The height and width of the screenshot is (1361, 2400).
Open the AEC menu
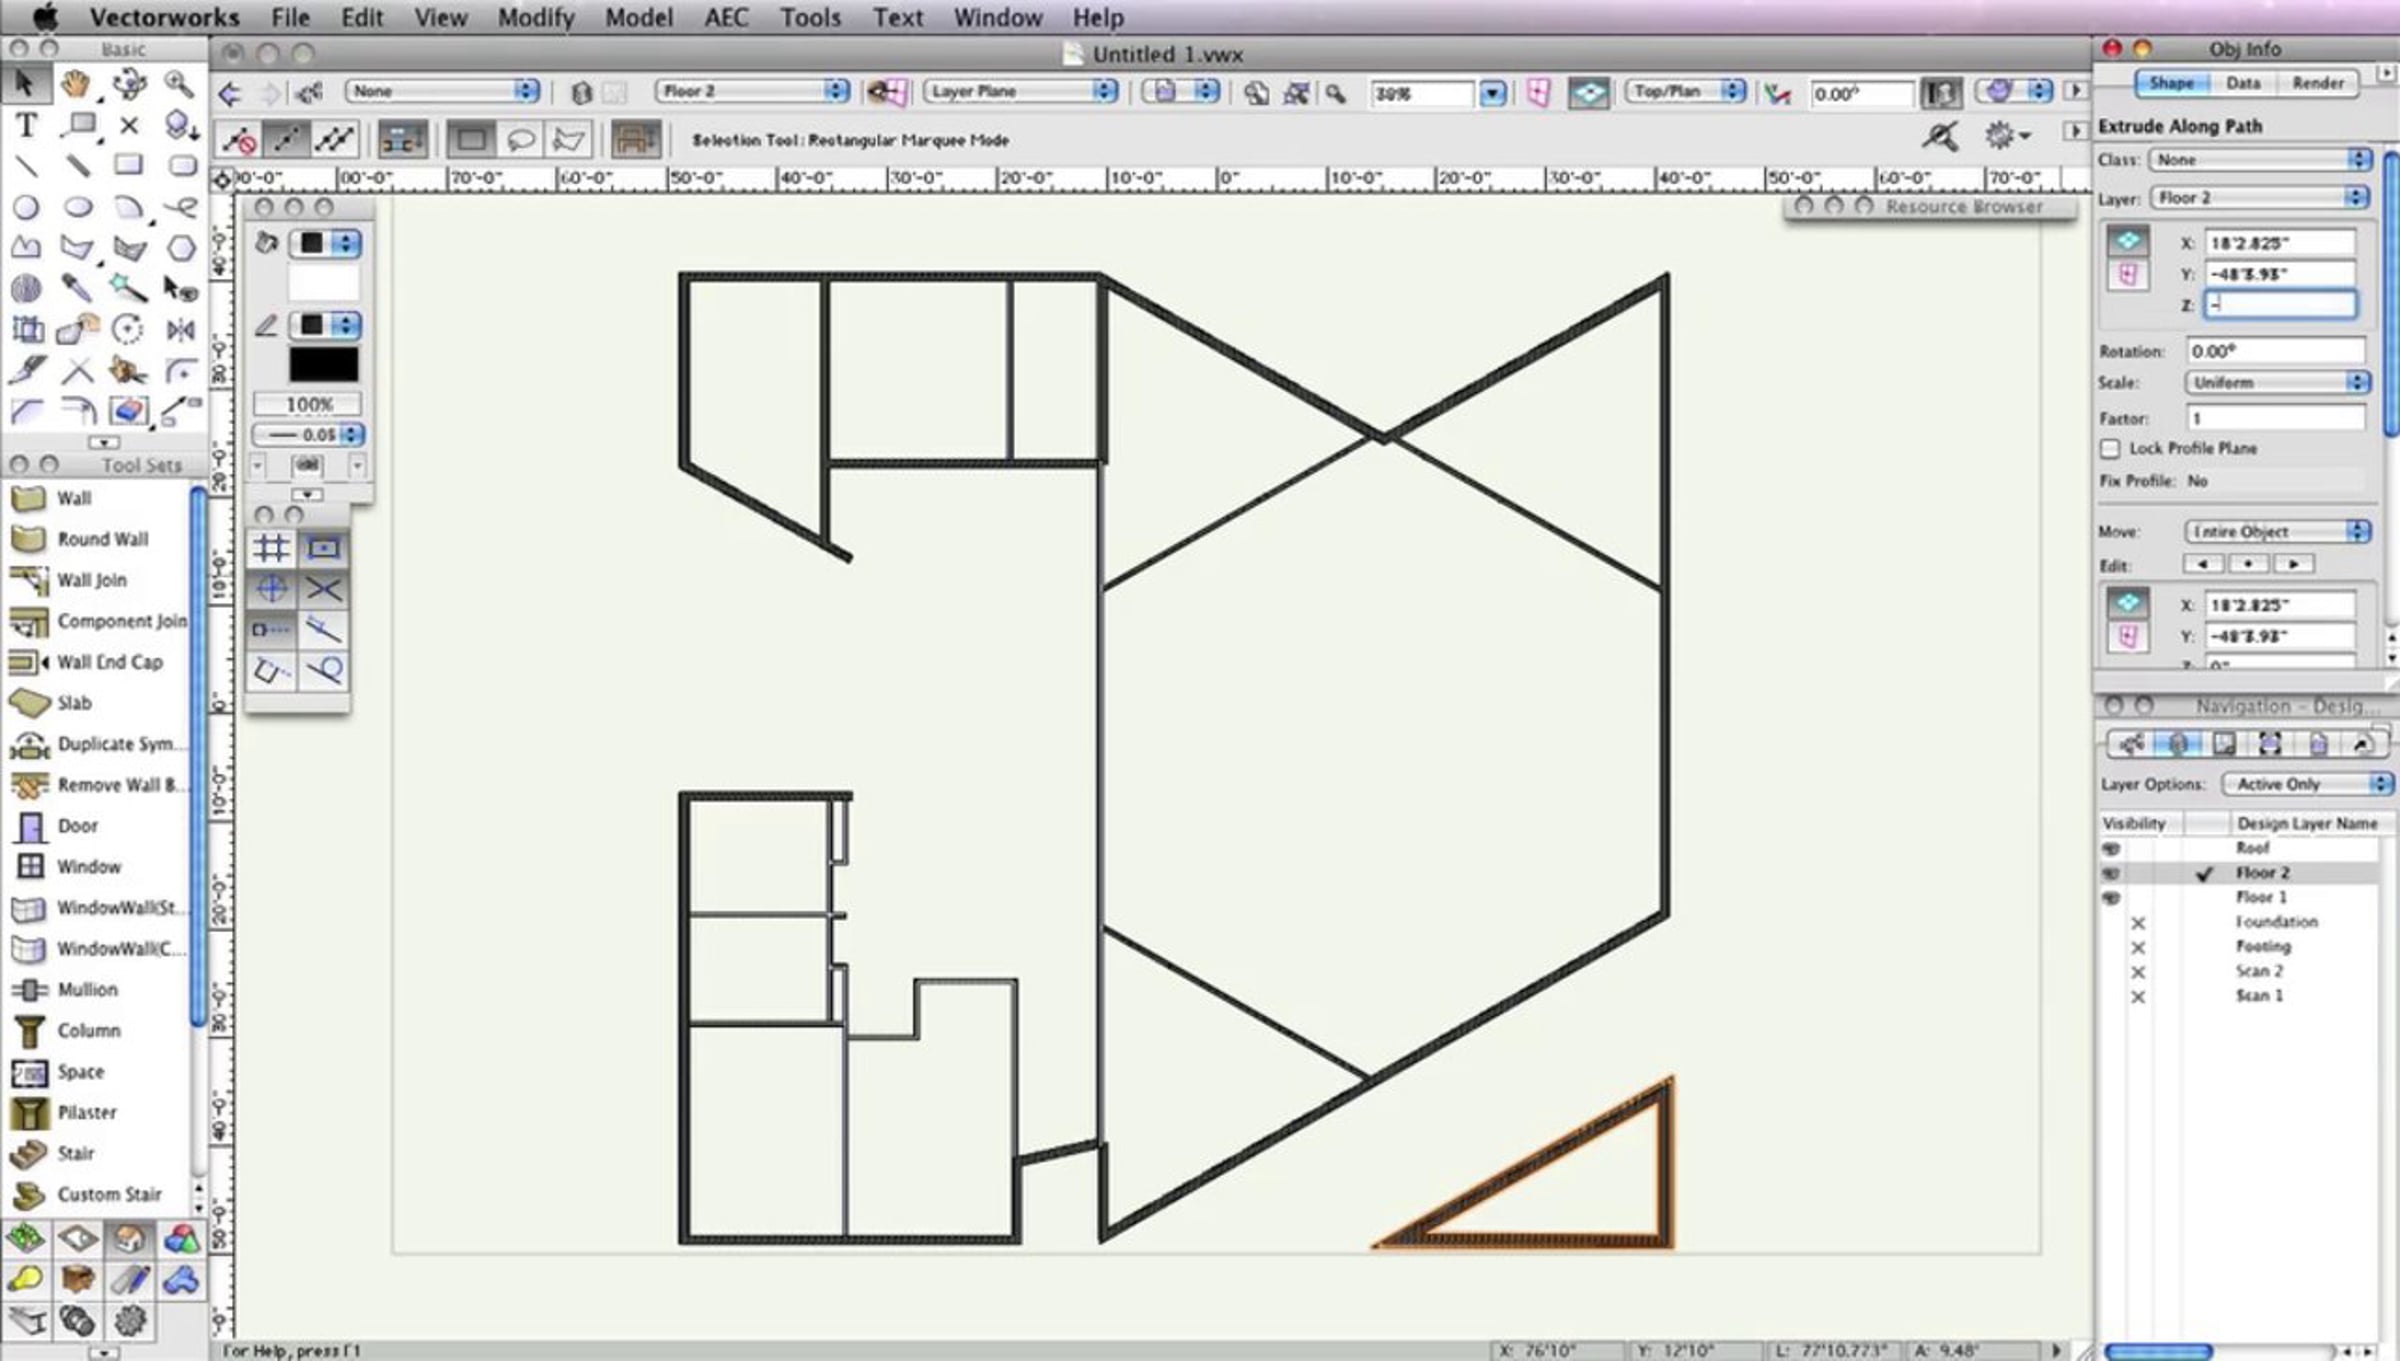(725, 18)
